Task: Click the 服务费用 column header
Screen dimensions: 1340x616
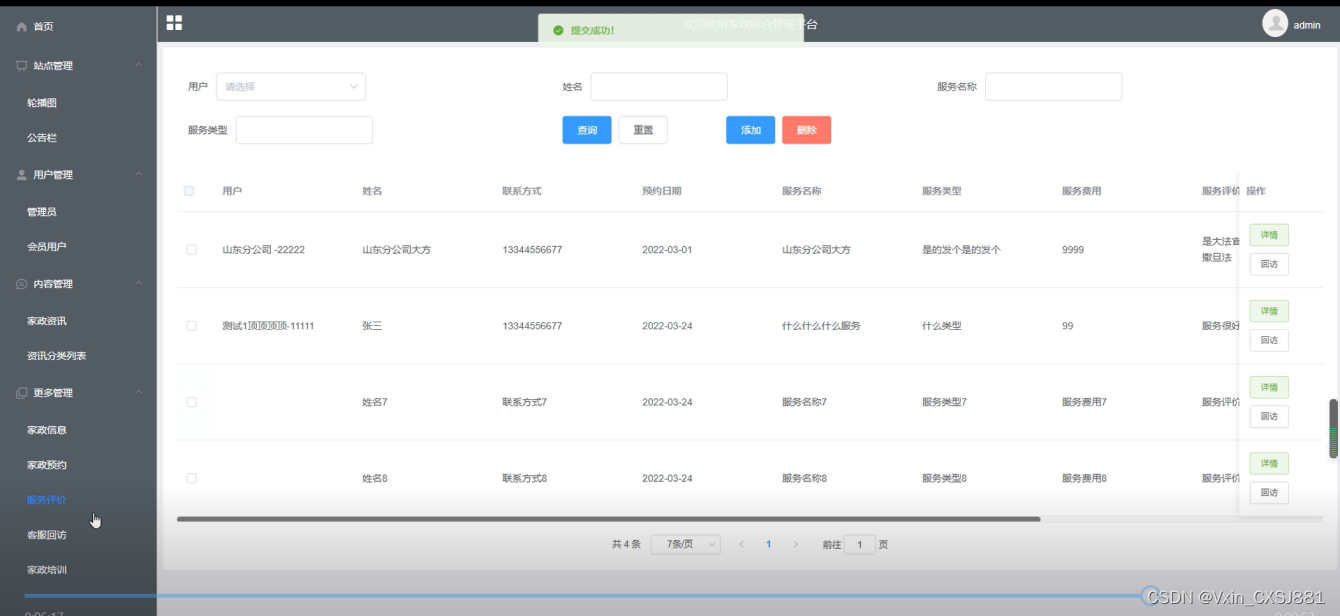Action: click(1082, 191)
